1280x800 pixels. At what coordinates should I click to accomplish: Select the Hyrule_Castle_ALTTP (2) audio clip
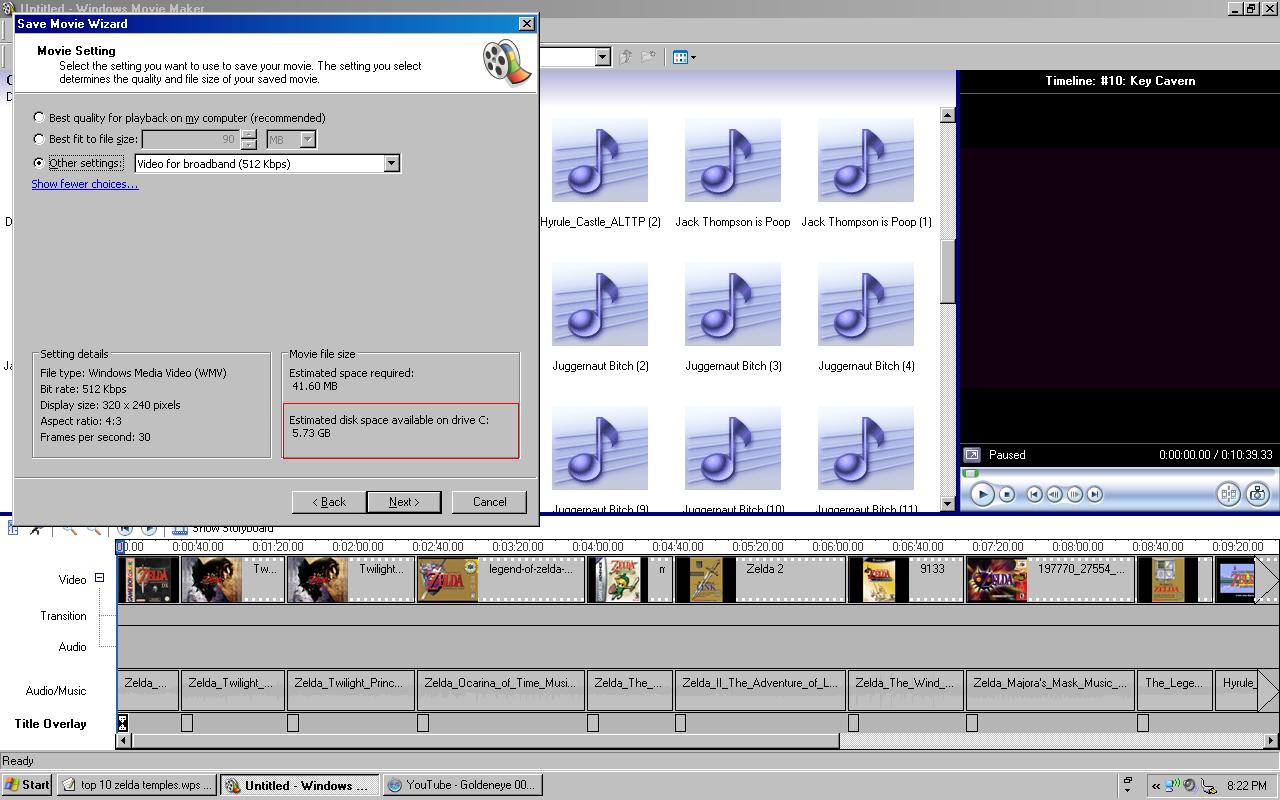click(x=600, y=173)
